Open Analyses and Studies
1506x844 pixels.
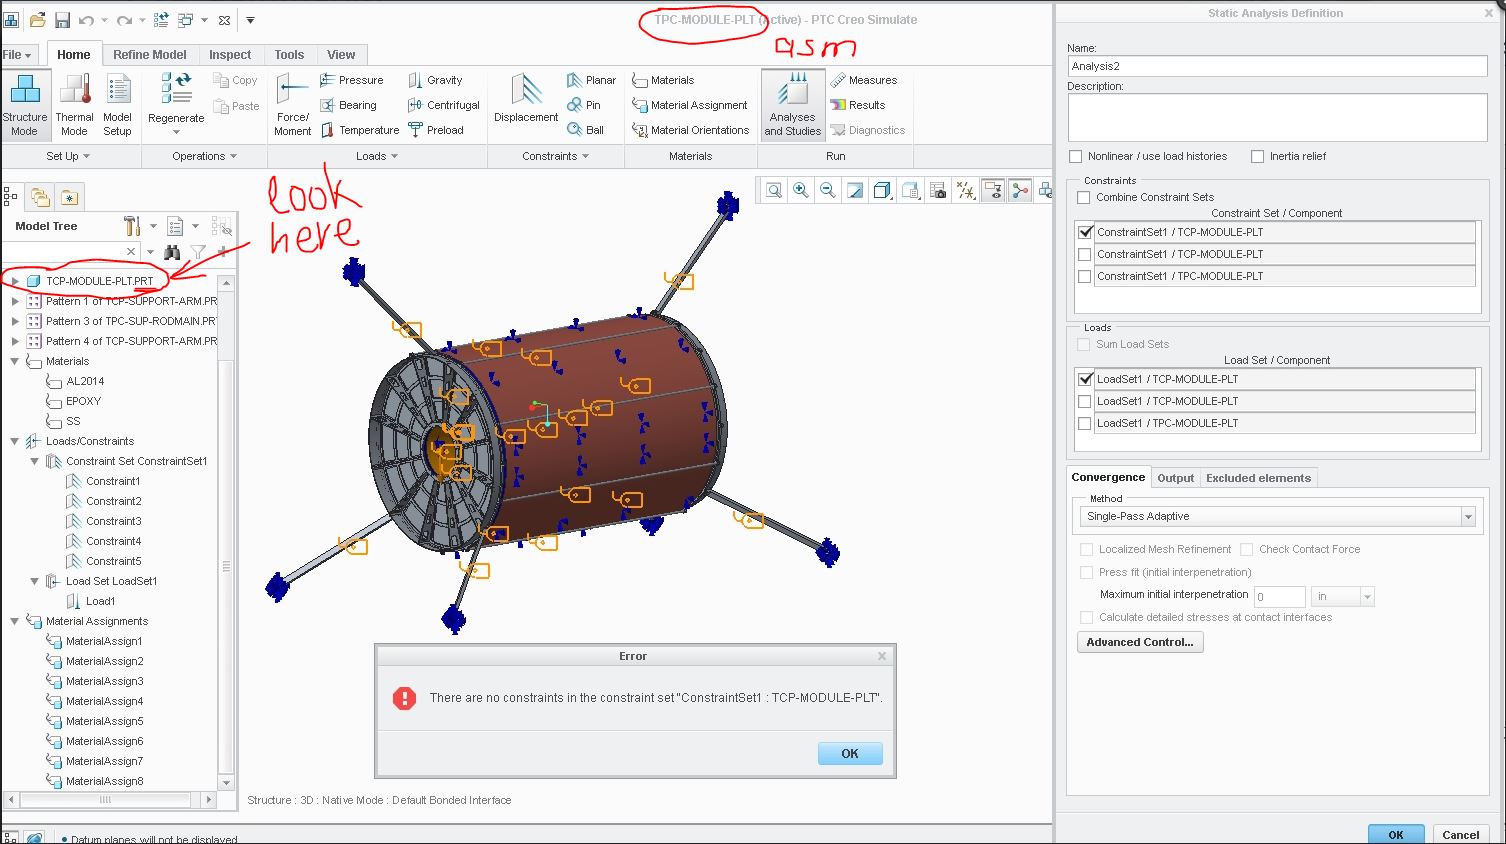[793, 104]
